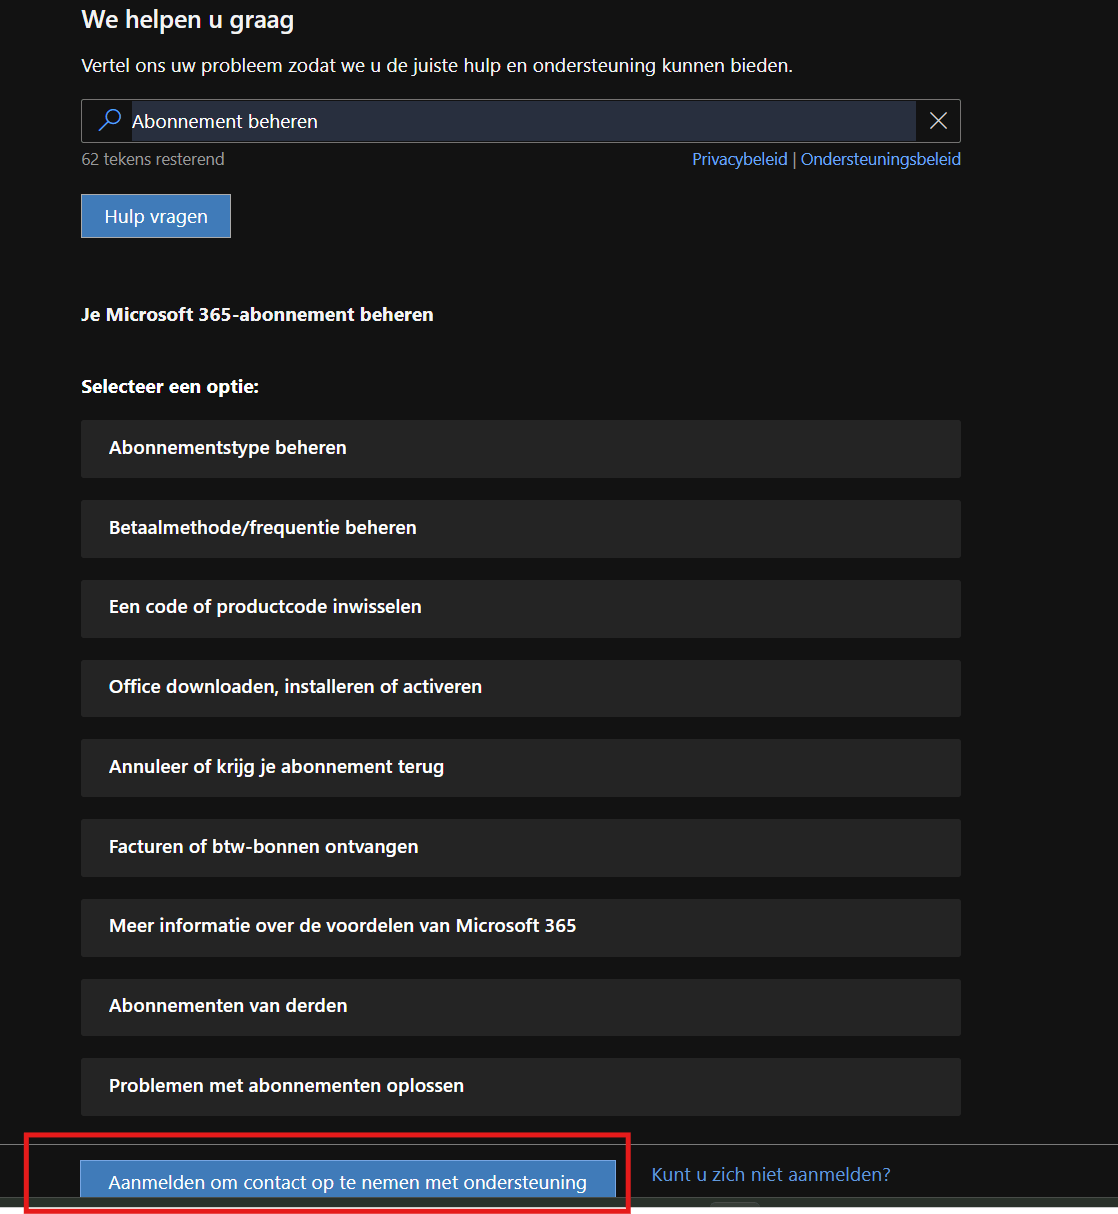Screen dimensions: 1118x1214
Task: Select 'Abonnementen van derden' option
Action: pos(521,1007)
